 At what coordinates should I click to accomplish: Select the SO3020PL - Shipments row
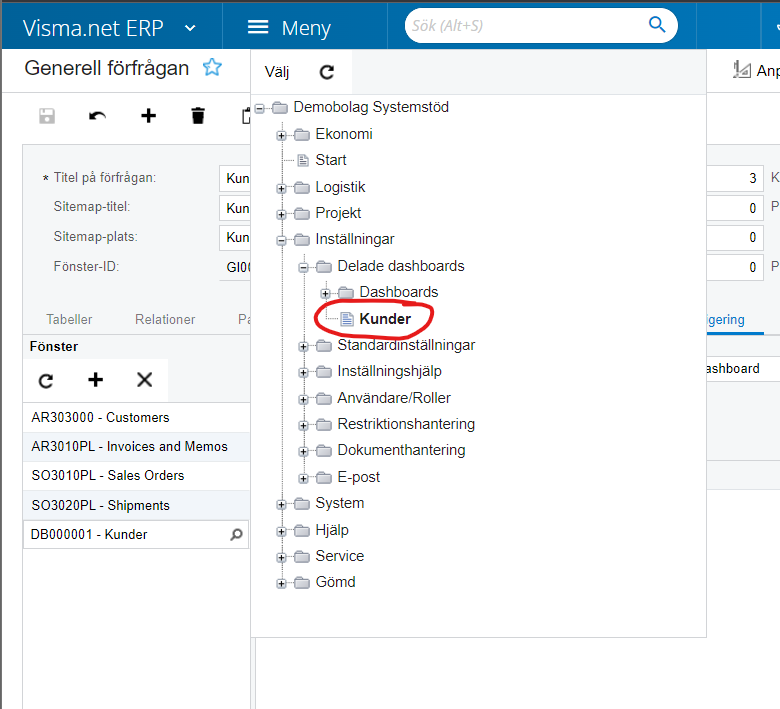click(136, 506)
